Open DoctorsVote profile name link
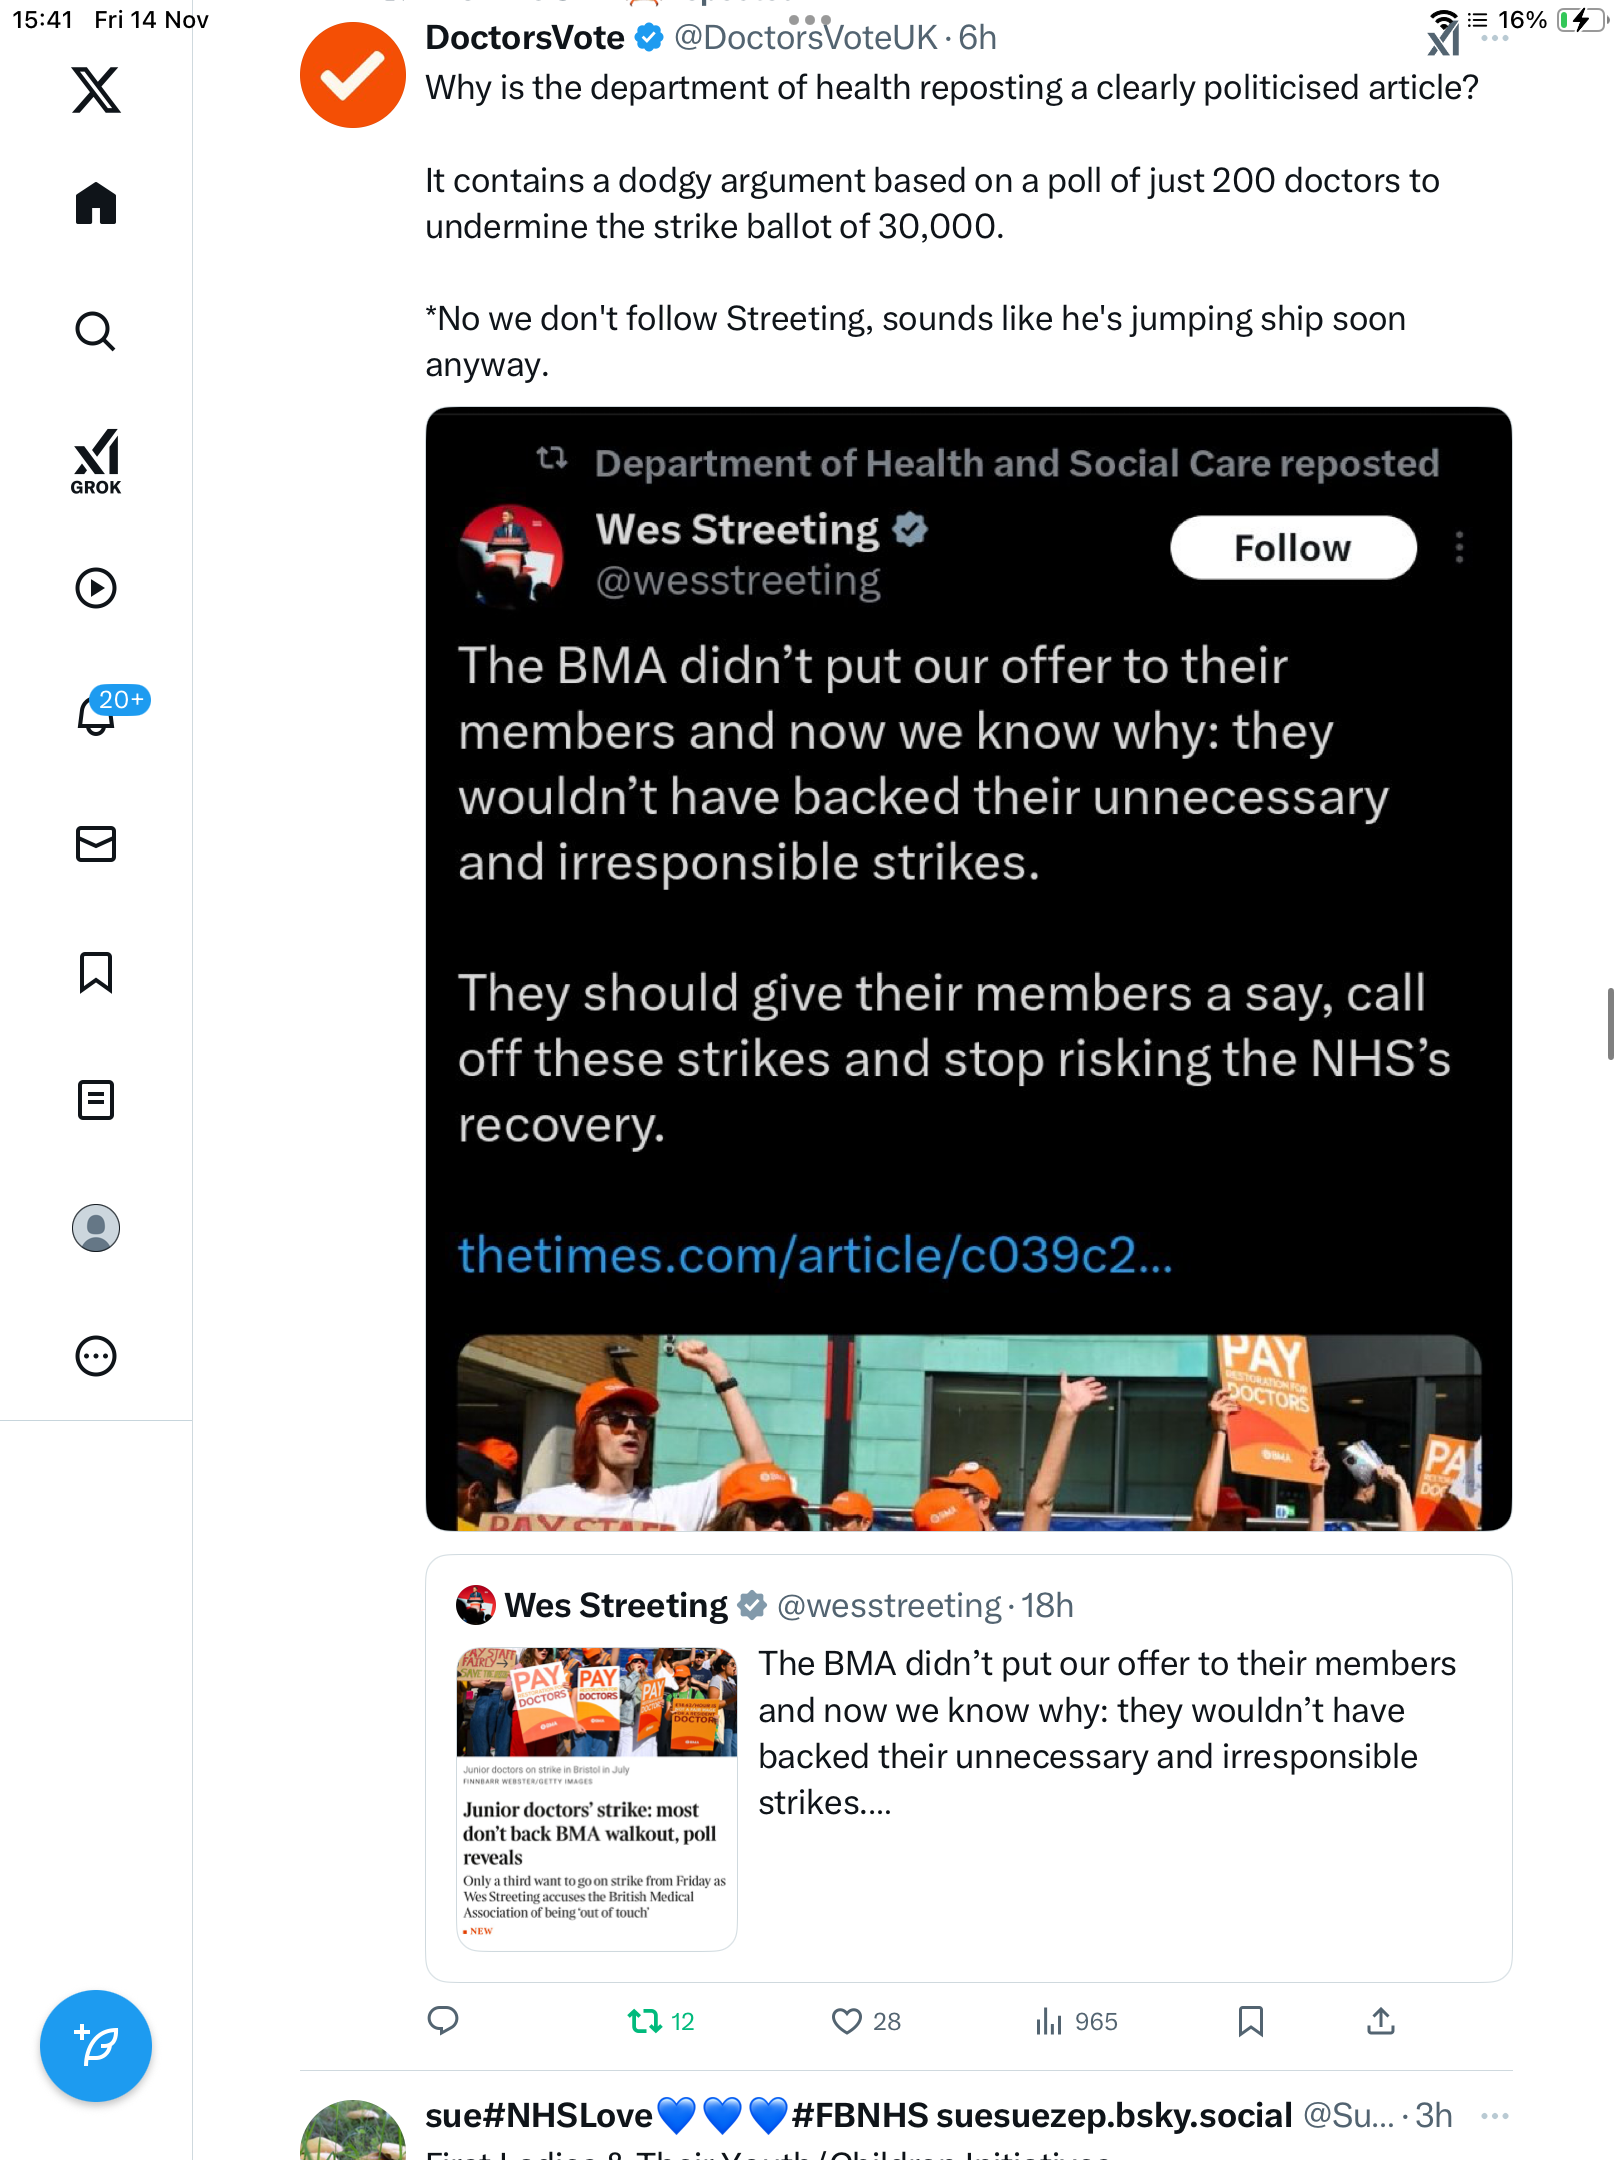The width and height of the screenshot is (1620, 2160). coord(525,38)
